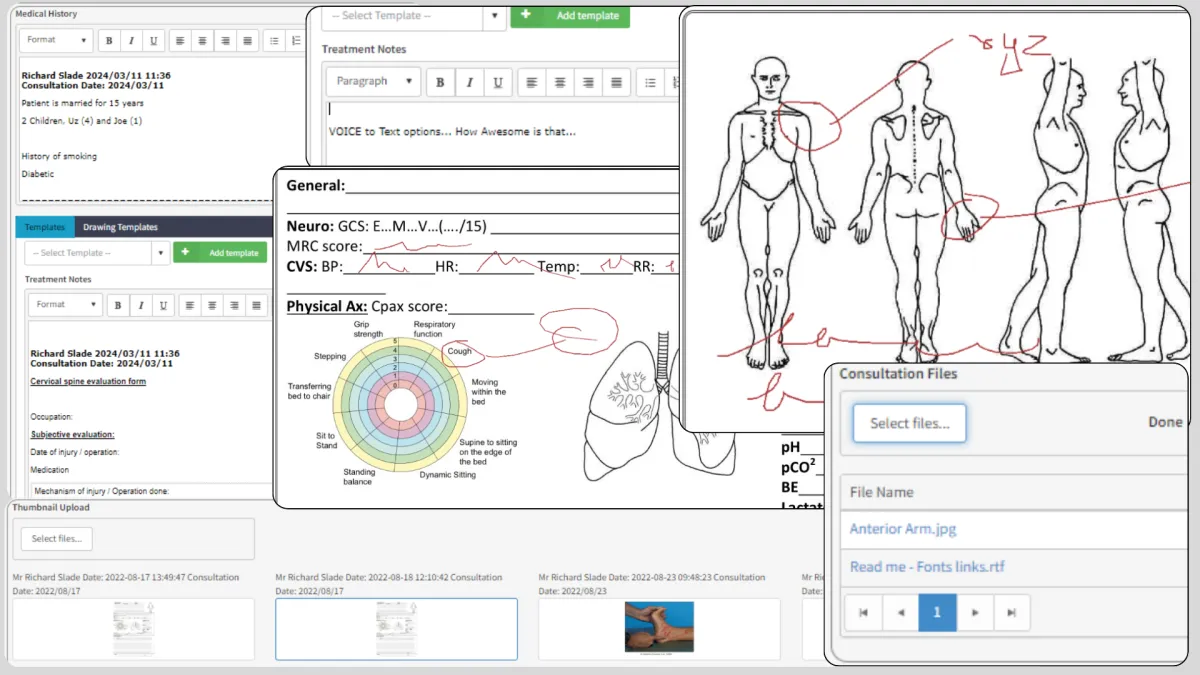The image size is (1200, 675).
Task: Insert numbered list in the Medical History toolbar
Action: pos(296,41)
